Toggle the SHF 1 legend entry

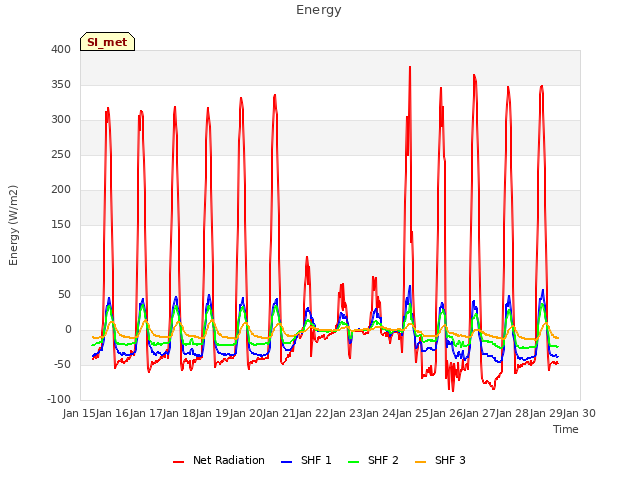pyautogui.click(x=306, y=460)
